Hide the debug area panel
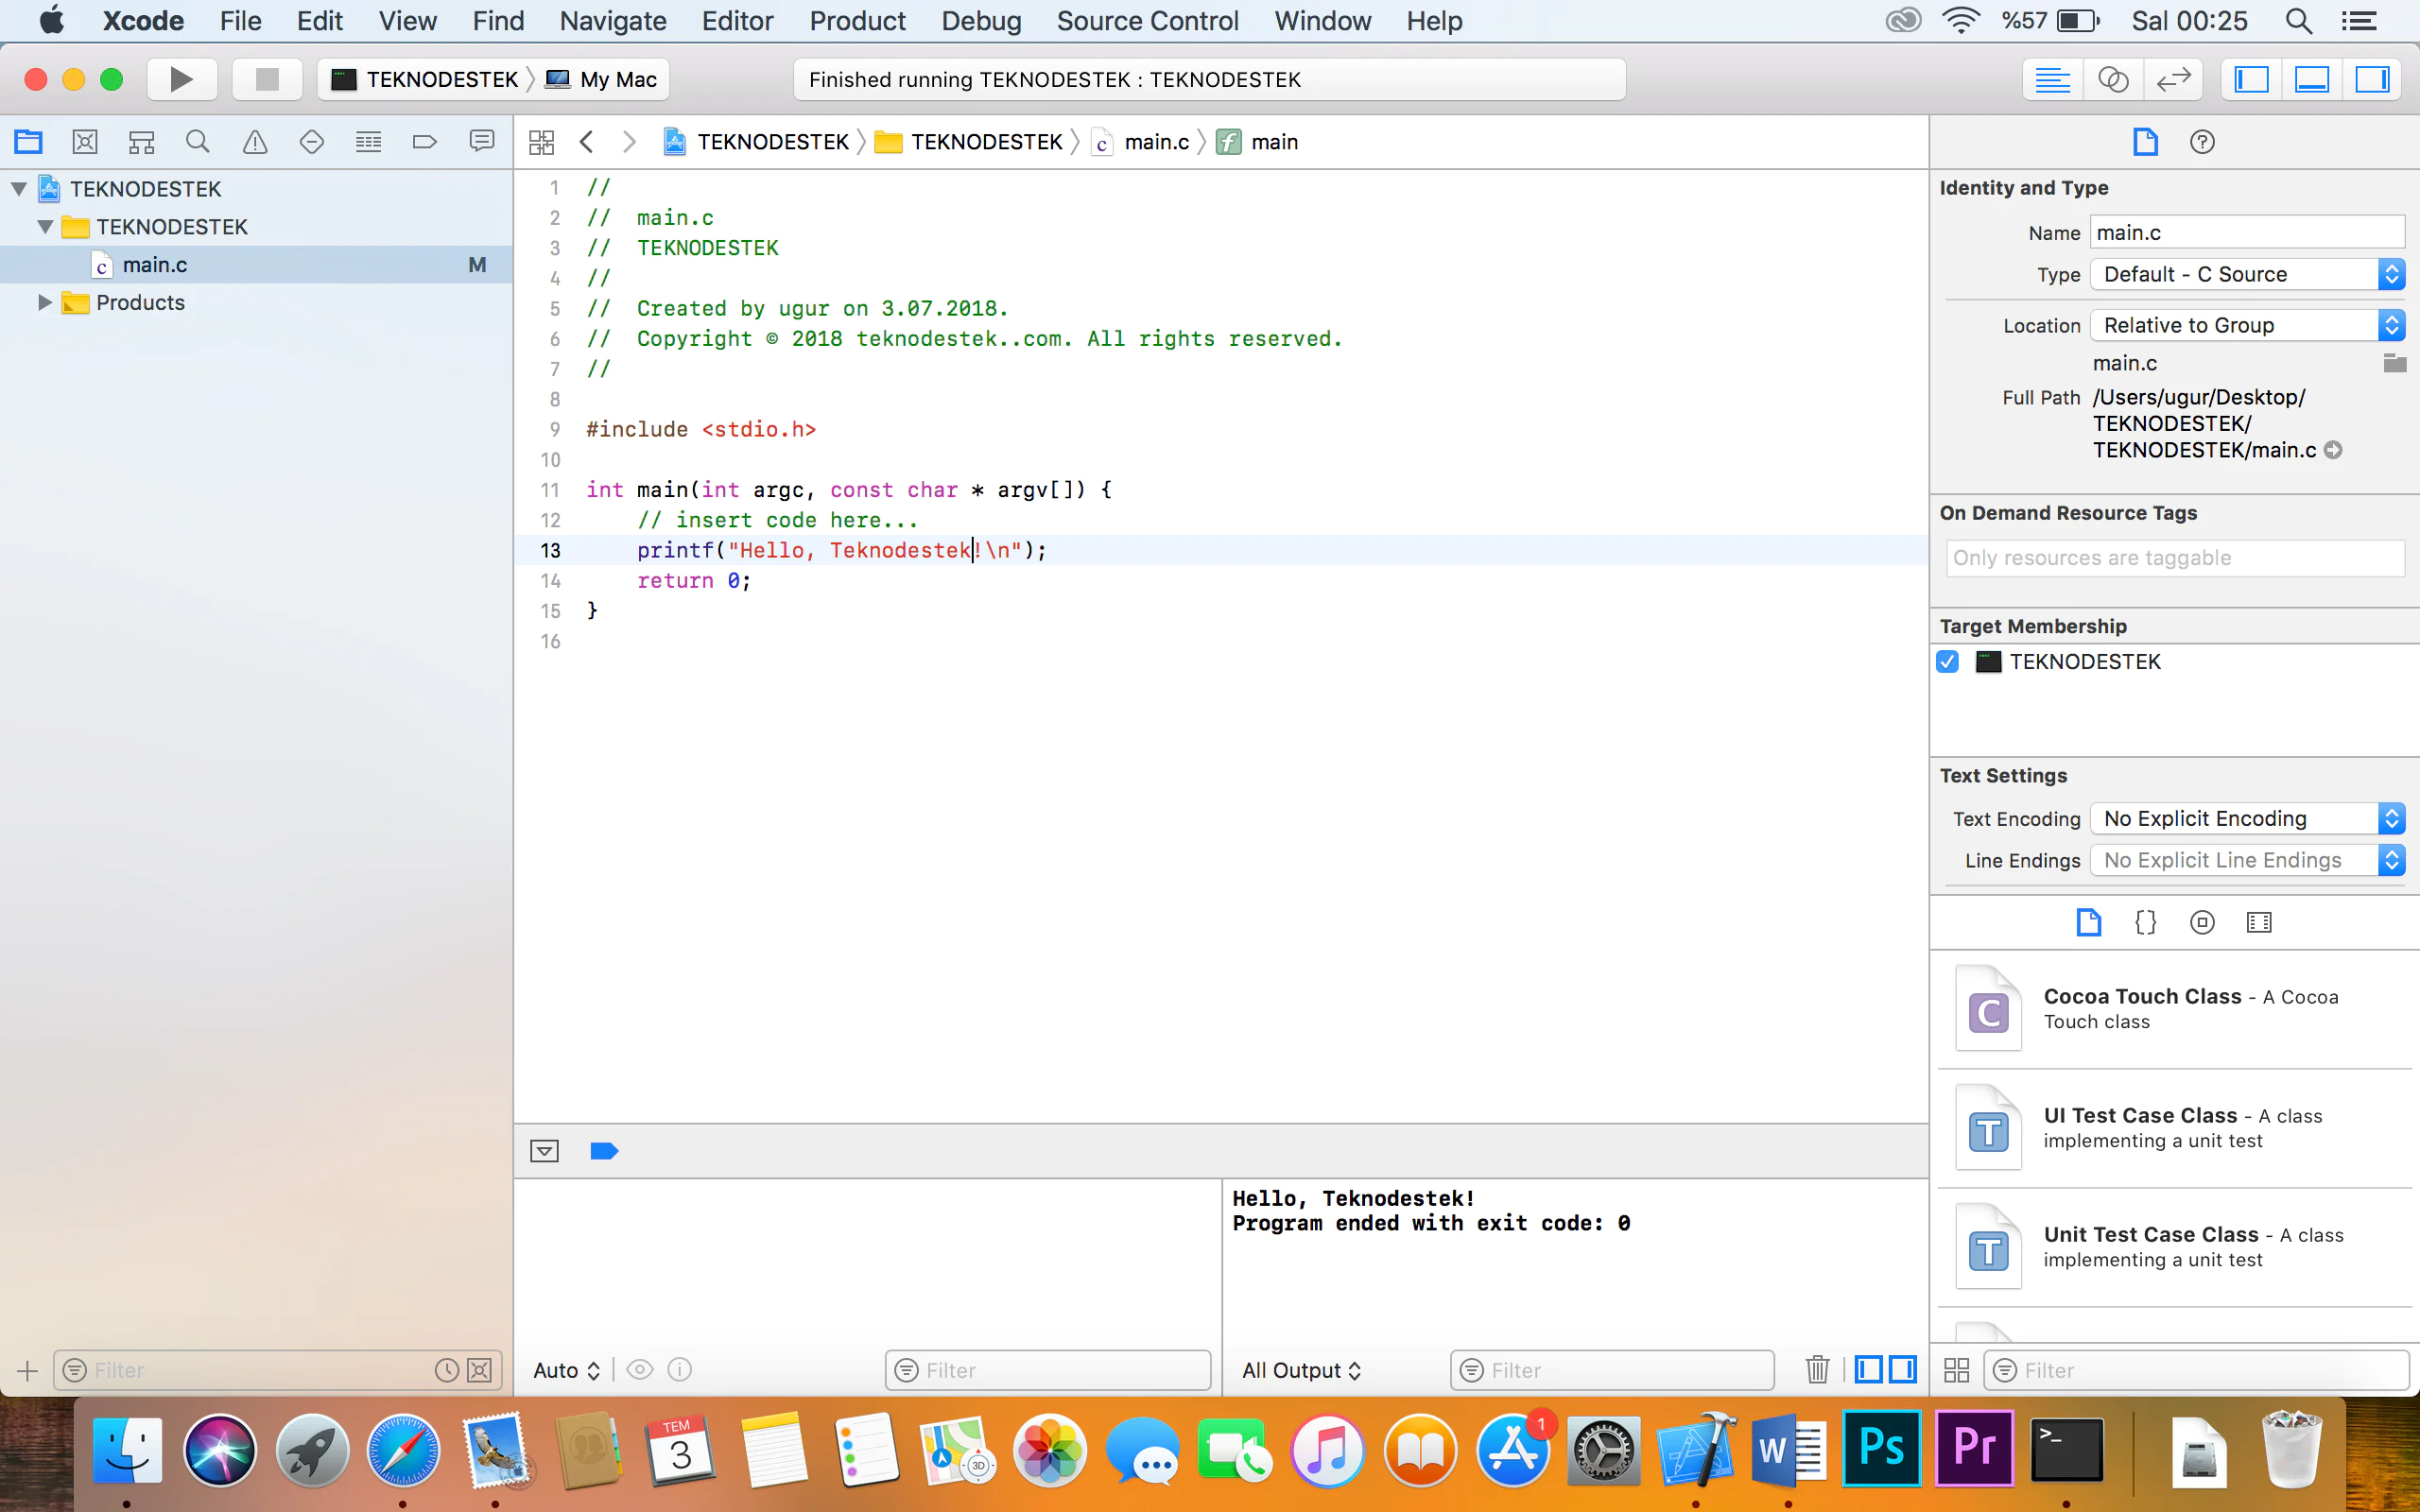The width and height of the screenshot is (2420, 1512). (x=2311, y=79)
